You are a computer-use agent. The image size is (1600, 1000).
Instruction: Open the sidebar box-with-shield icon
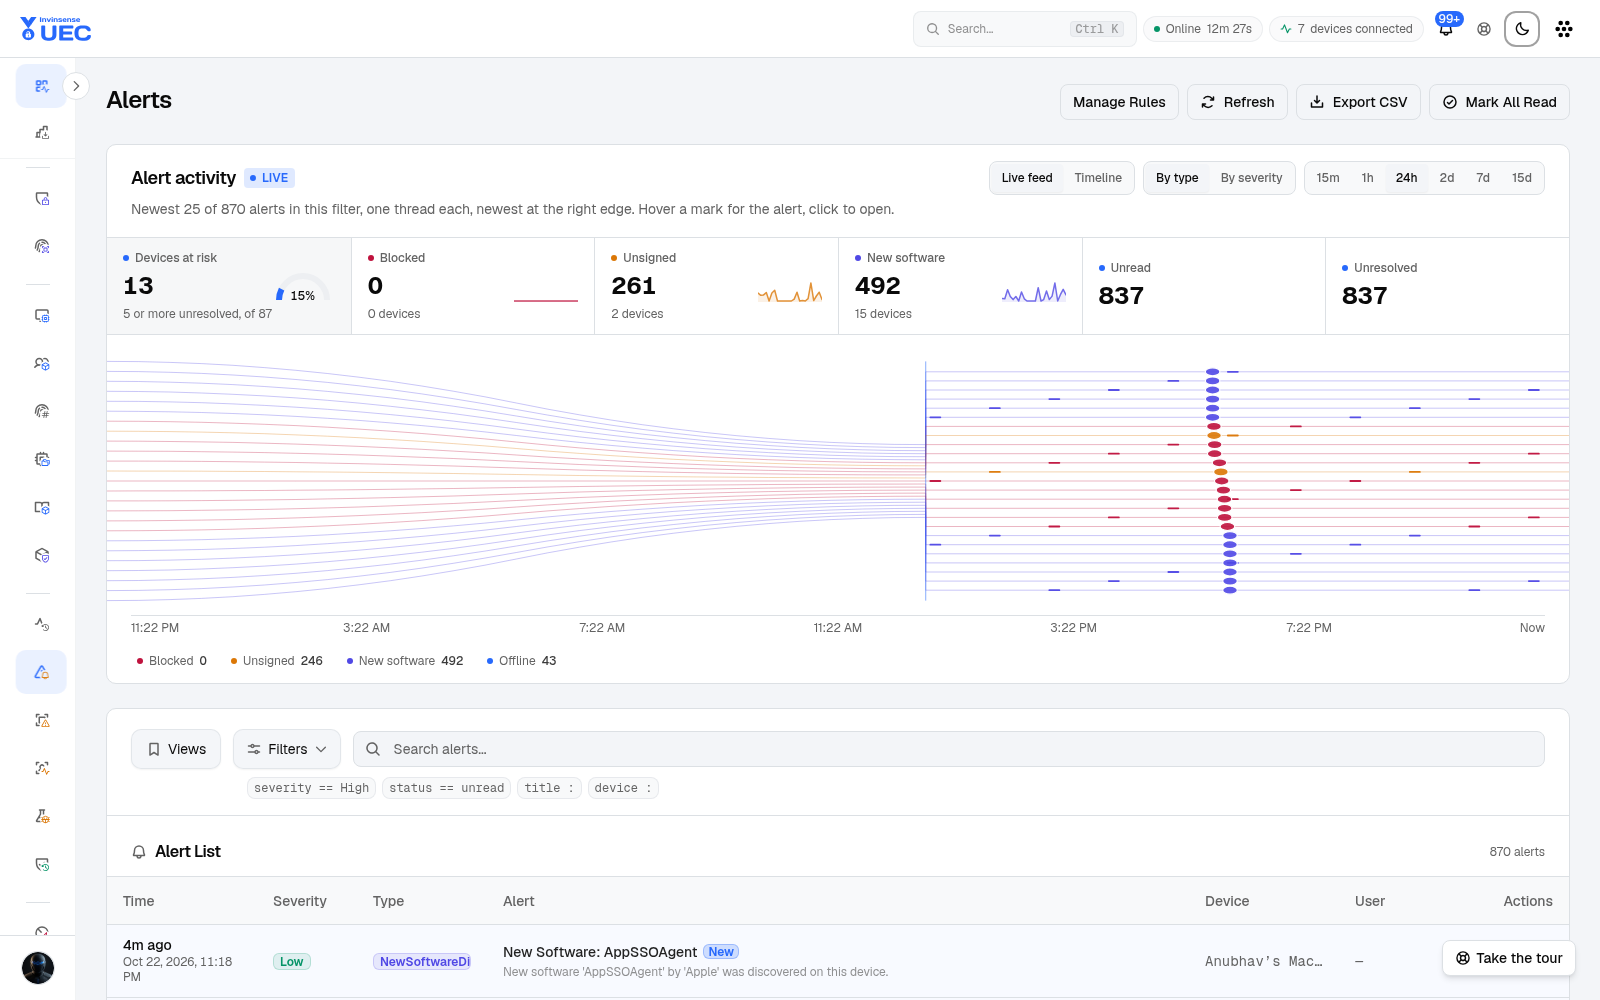[42, 555]
